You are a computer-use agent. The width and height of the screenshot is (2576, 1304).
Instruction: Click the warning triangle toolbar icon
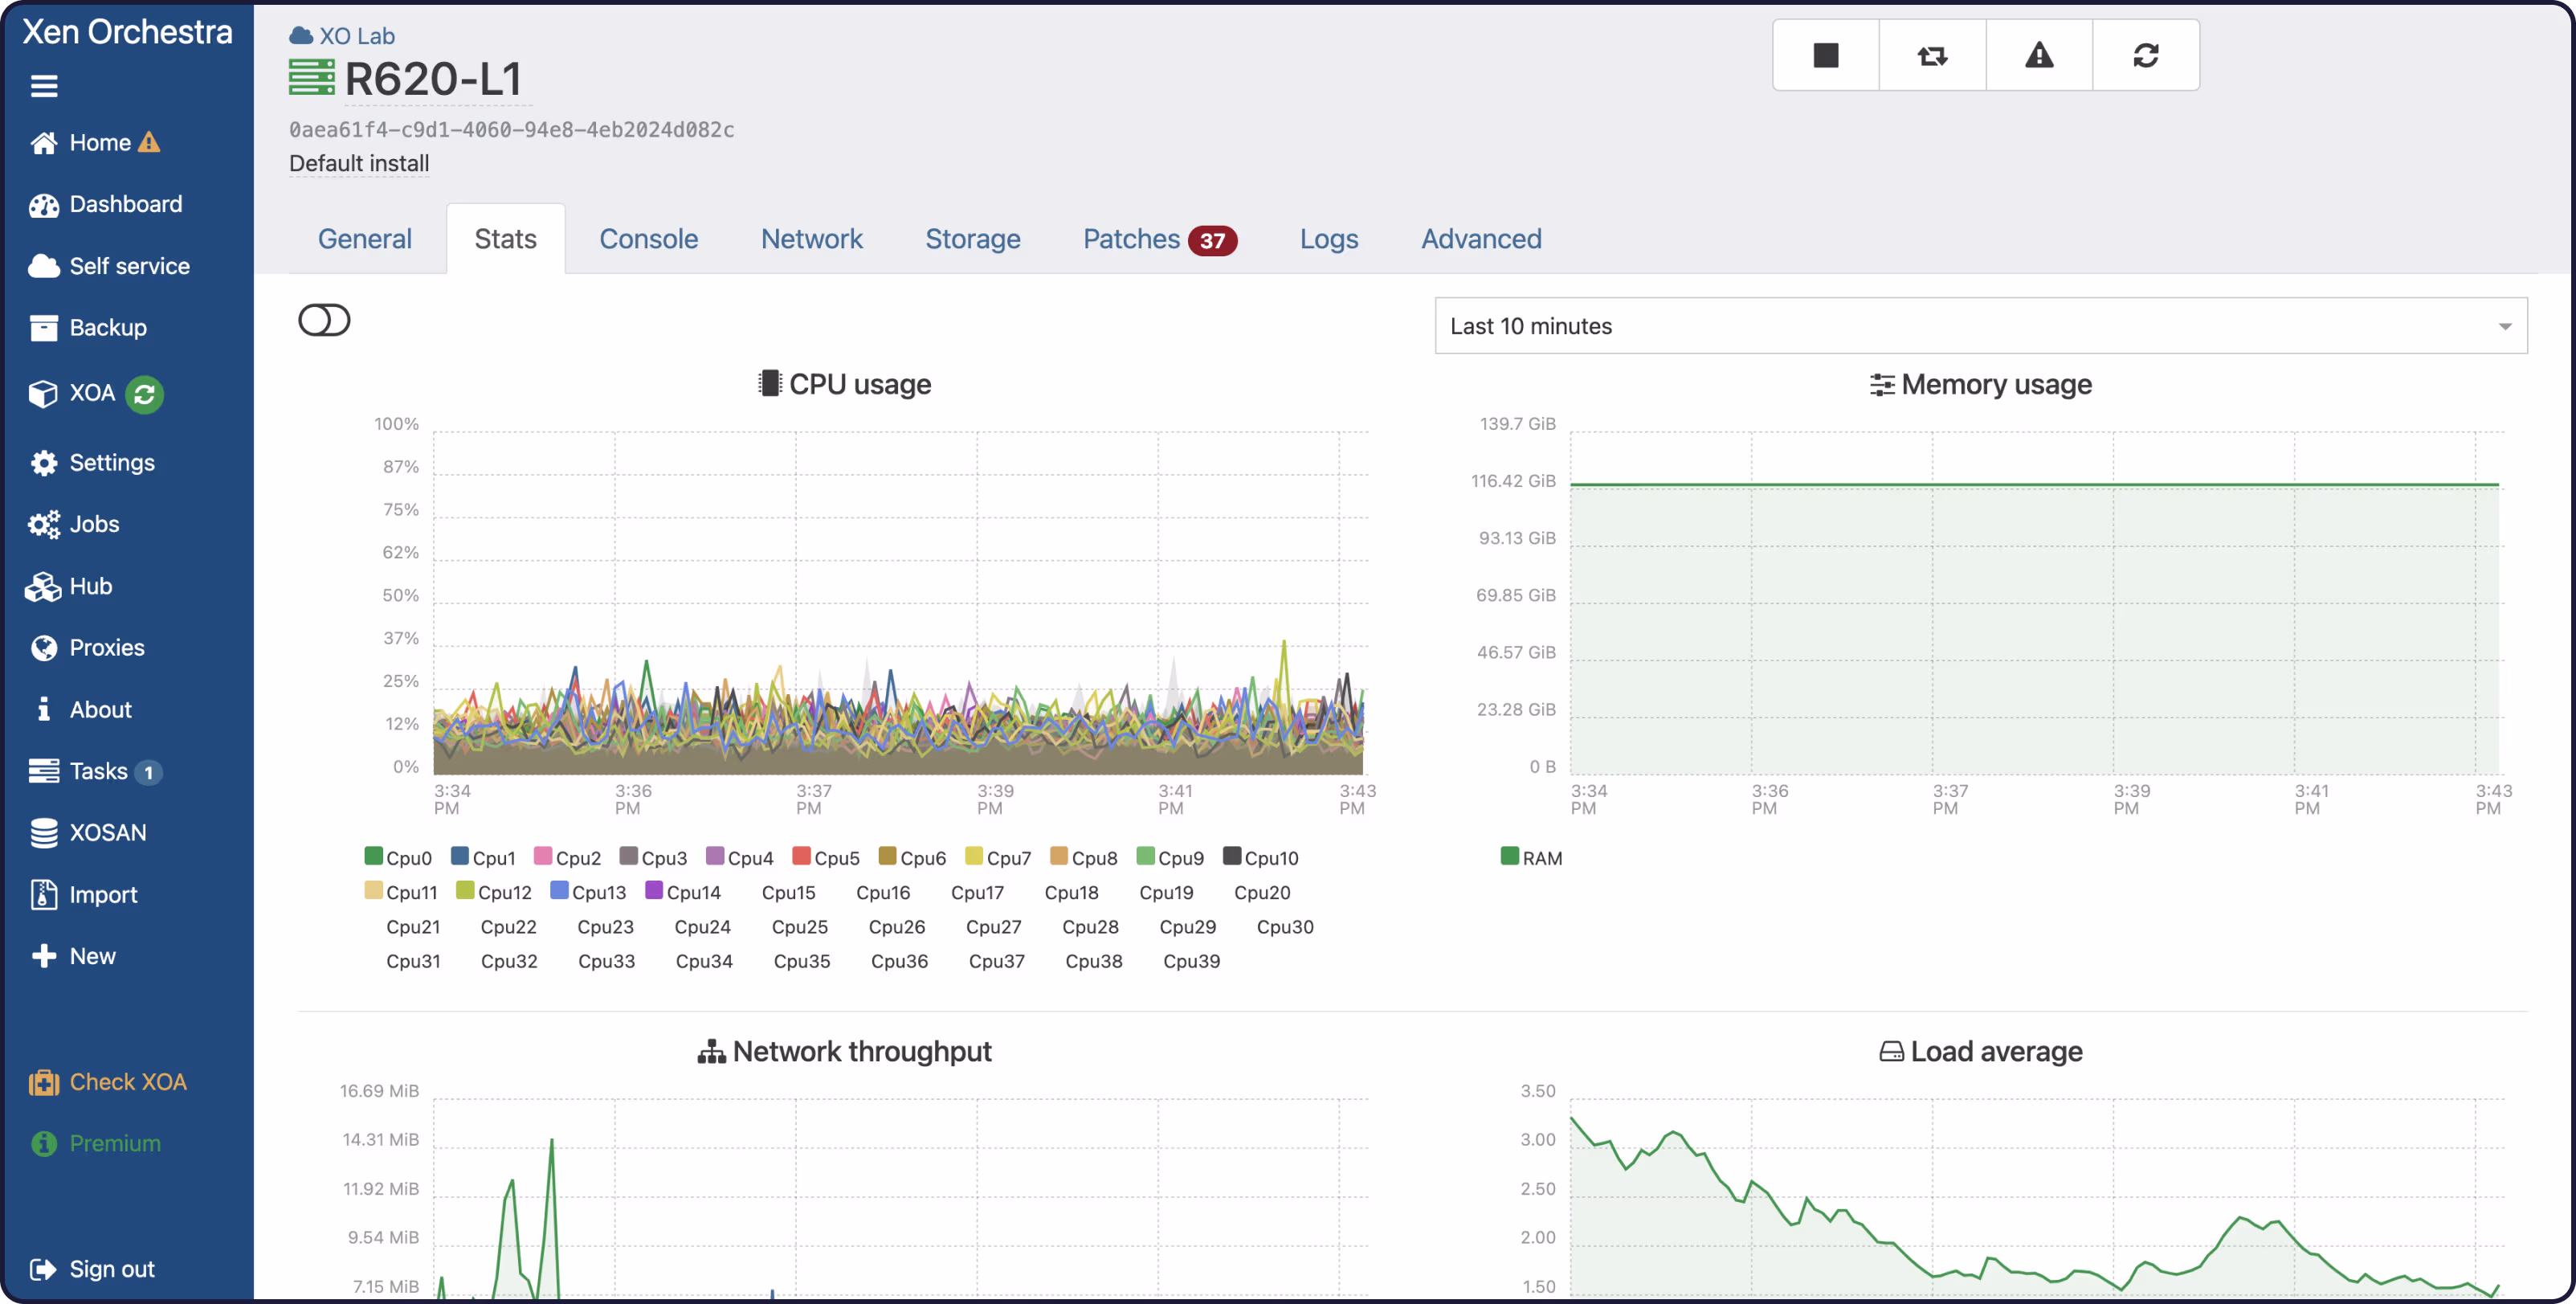(2039, 55)
